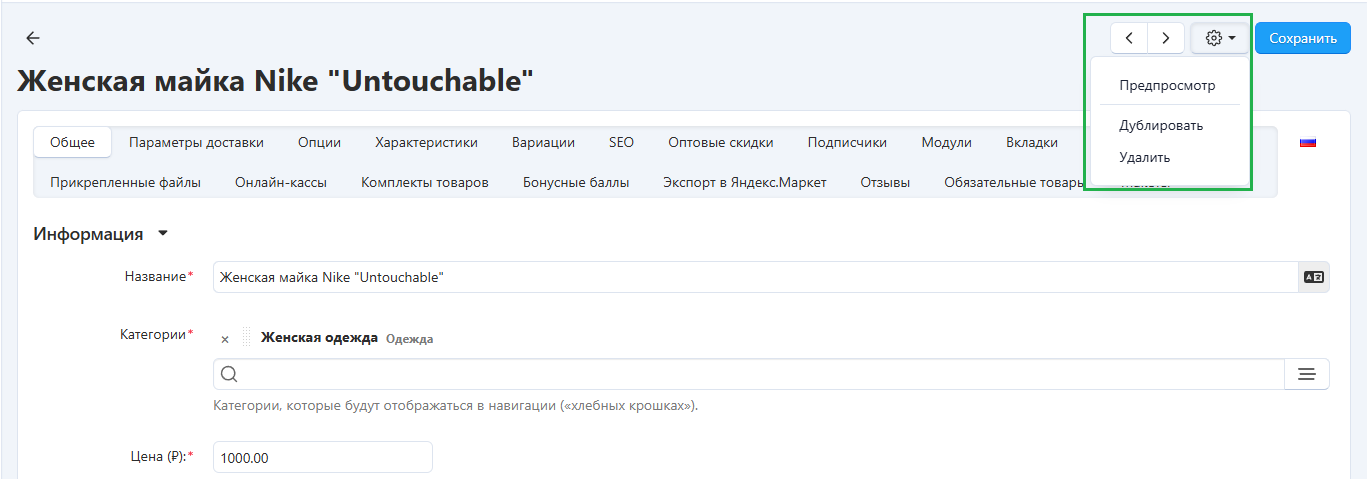Open the gear settings dropdown
Image resolution: width=1367 pixels, height=479 pixels.
(x=1220, y=38)
